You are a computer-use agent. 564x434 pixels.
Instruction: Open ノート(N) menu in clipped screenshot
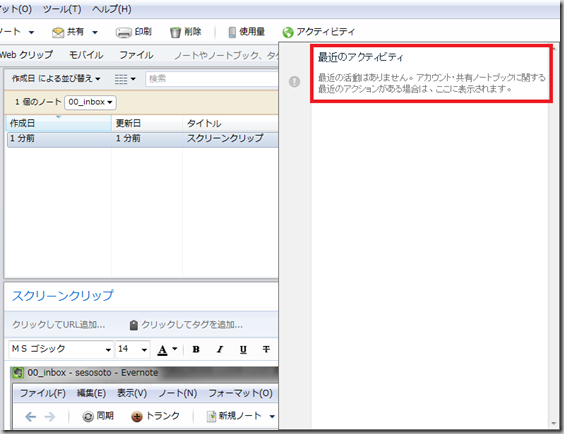coord(178,393)
